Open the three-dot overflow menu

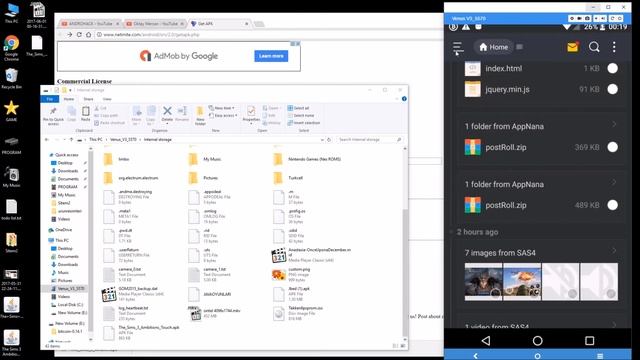(x=614, y=47)
